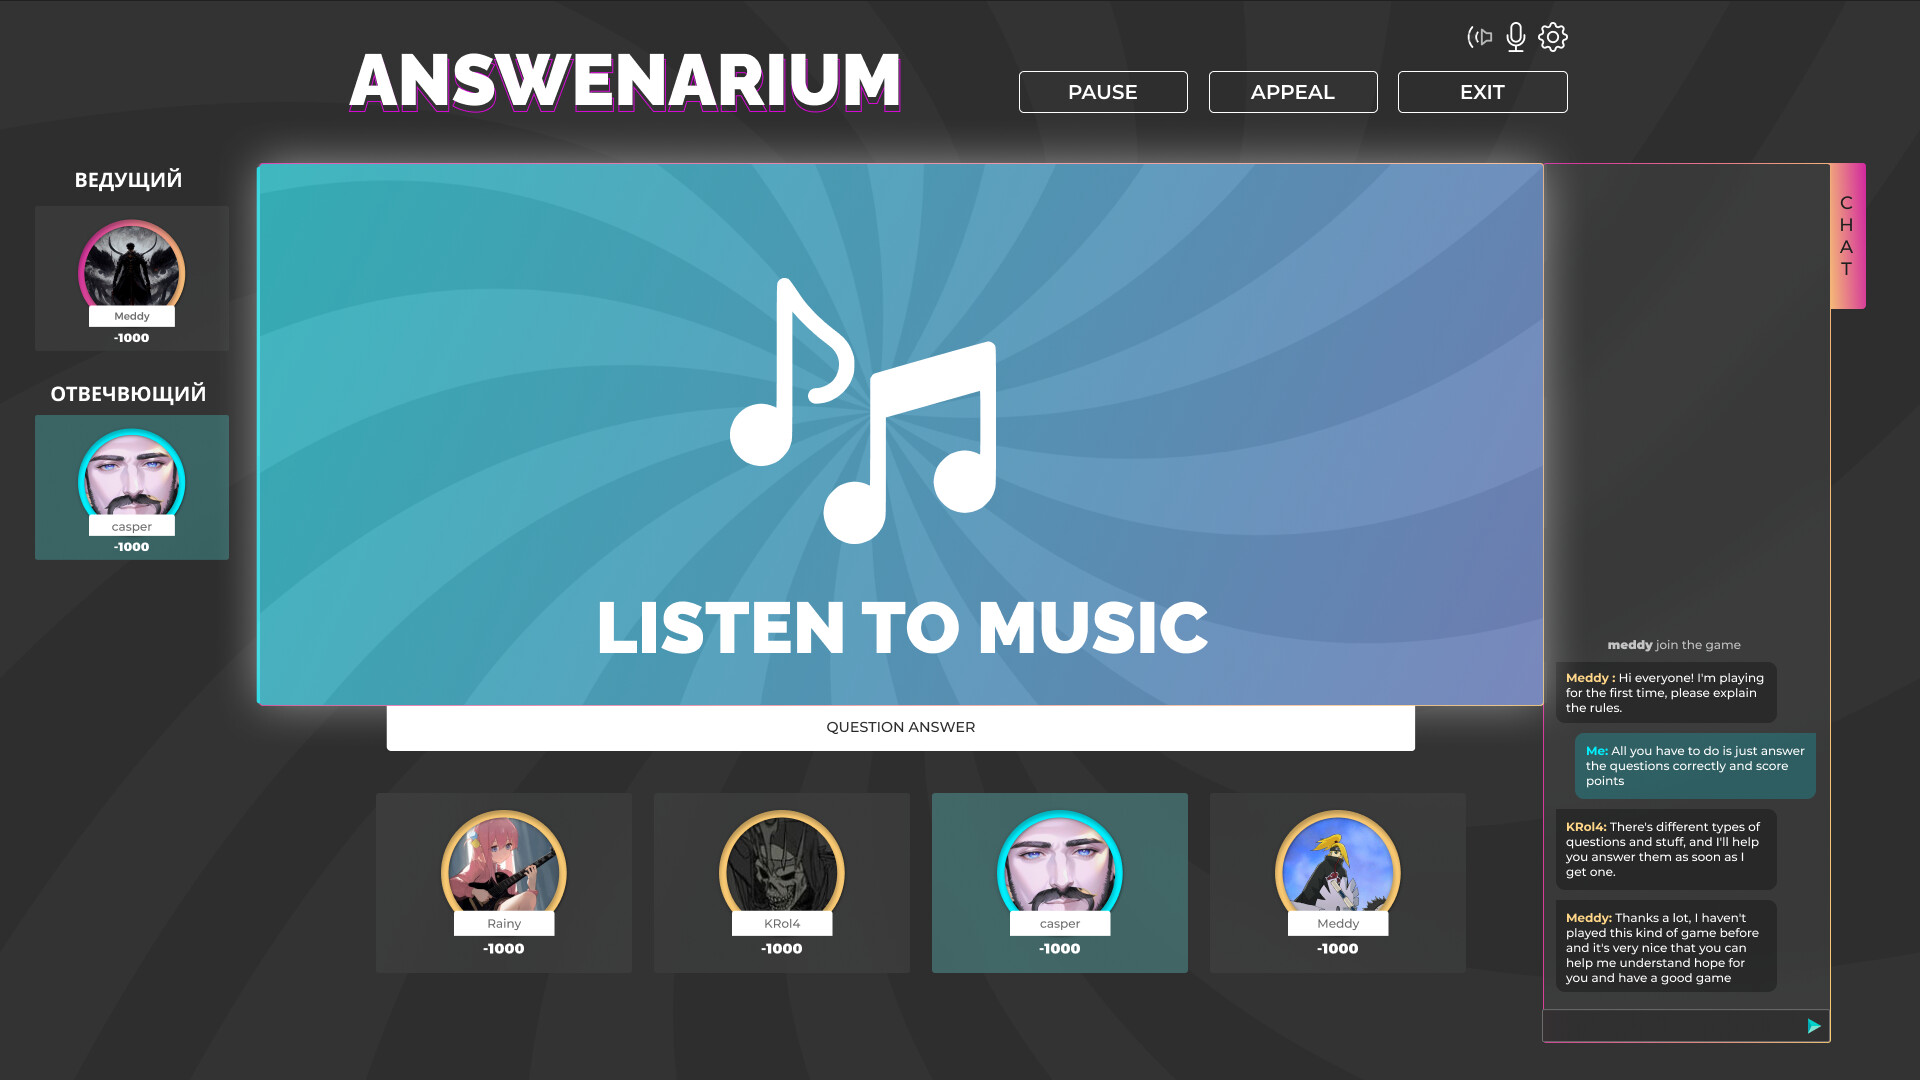This screenshot has width=1920, height=1080.
Task: Open the settings gear icon
Action: pyautogui.click(x=1553, y=37)
